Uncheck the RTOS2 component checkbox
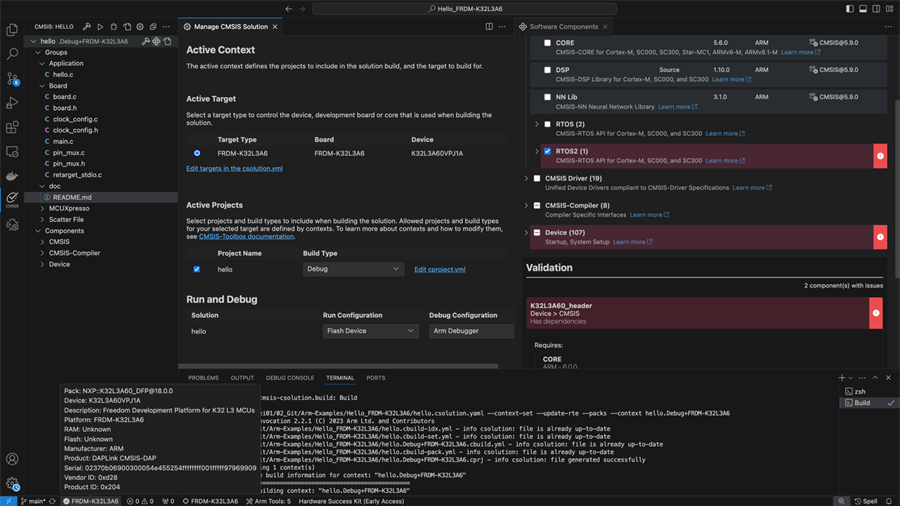Image resolution: width=900 pixels, height=506 pixels. pos(547,151)
